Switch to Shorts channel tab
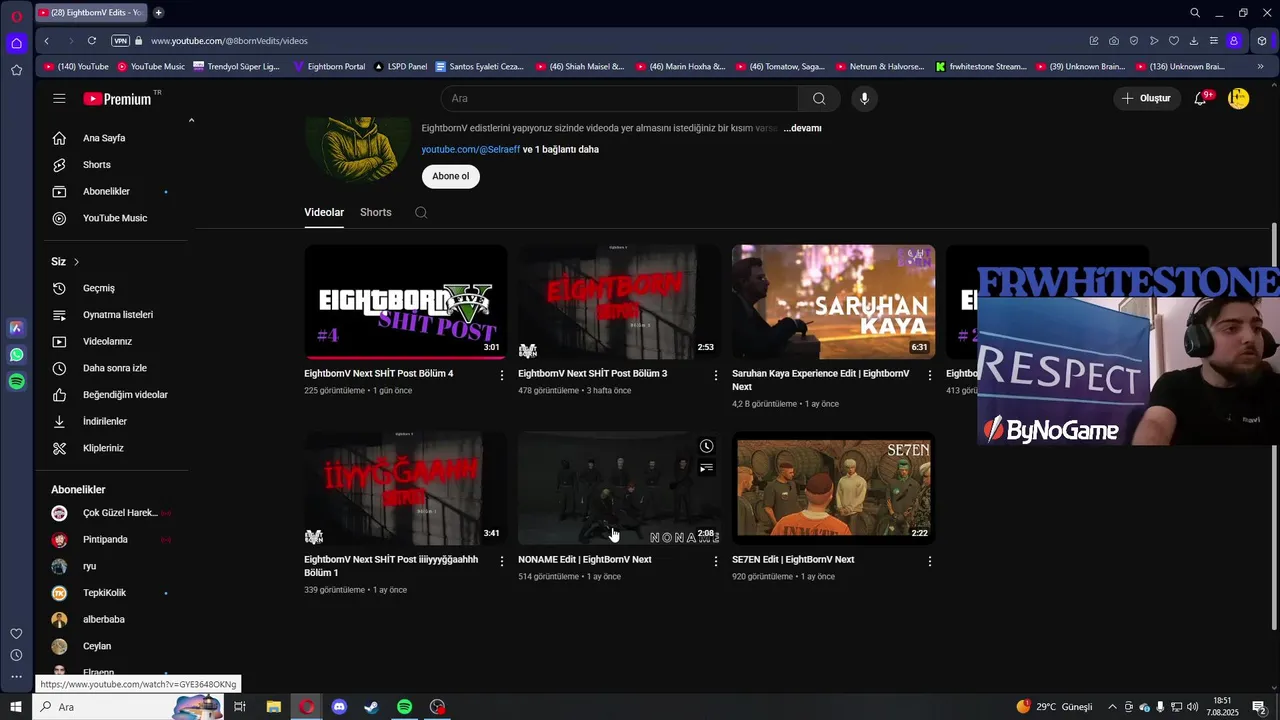The width and height of the screenshot is (1280, 720). [x=376, y=212]
